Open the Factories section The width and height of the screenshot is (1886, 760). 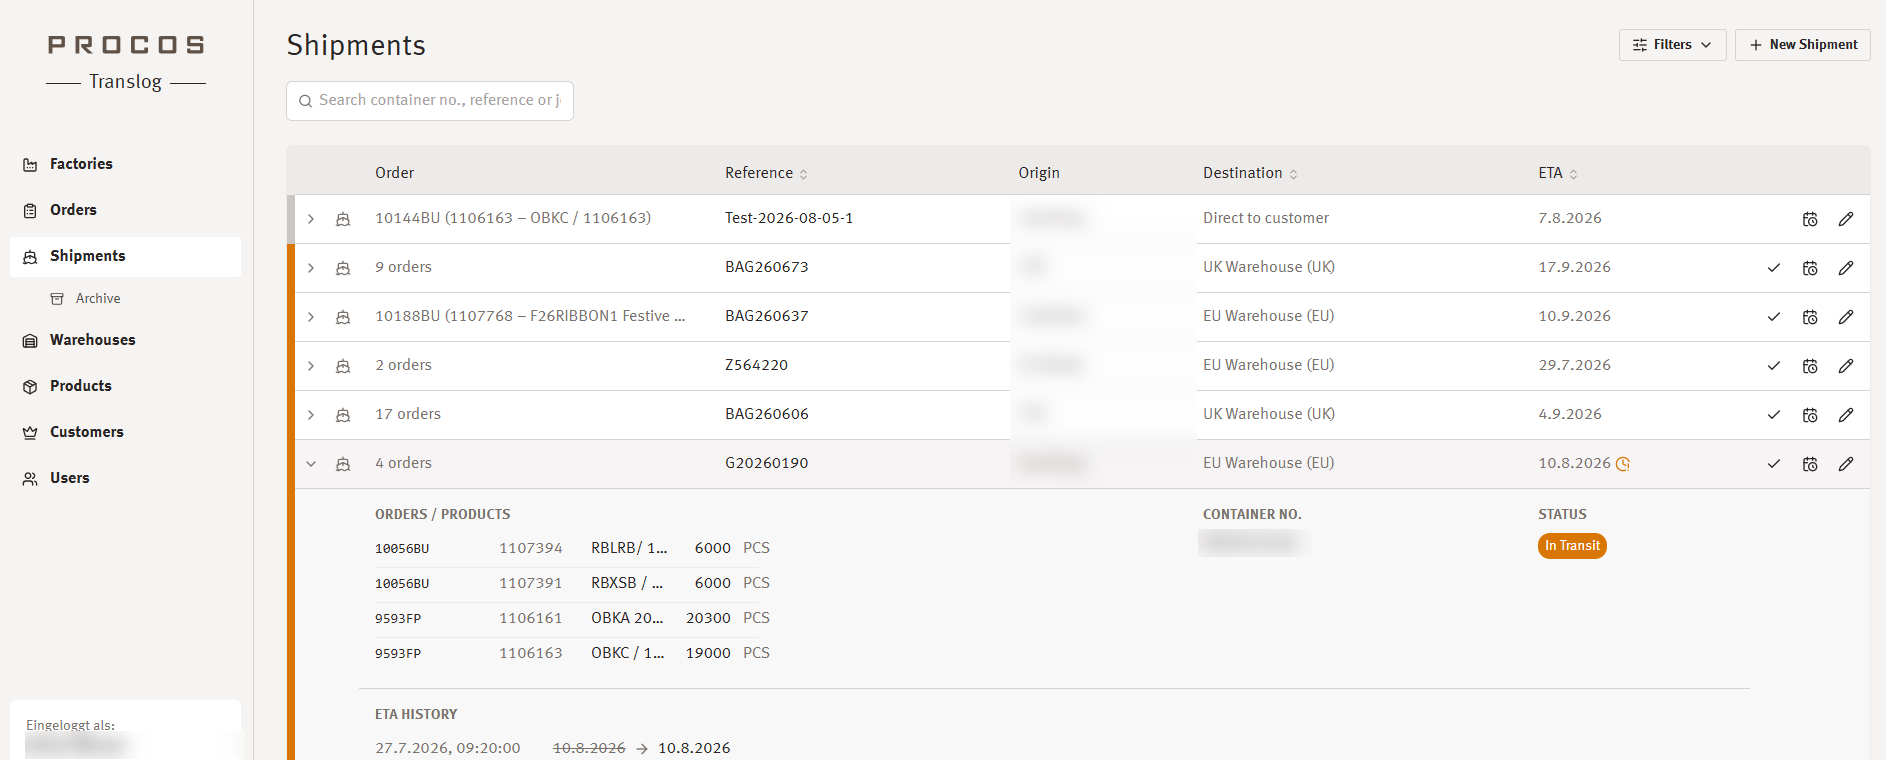125,164
